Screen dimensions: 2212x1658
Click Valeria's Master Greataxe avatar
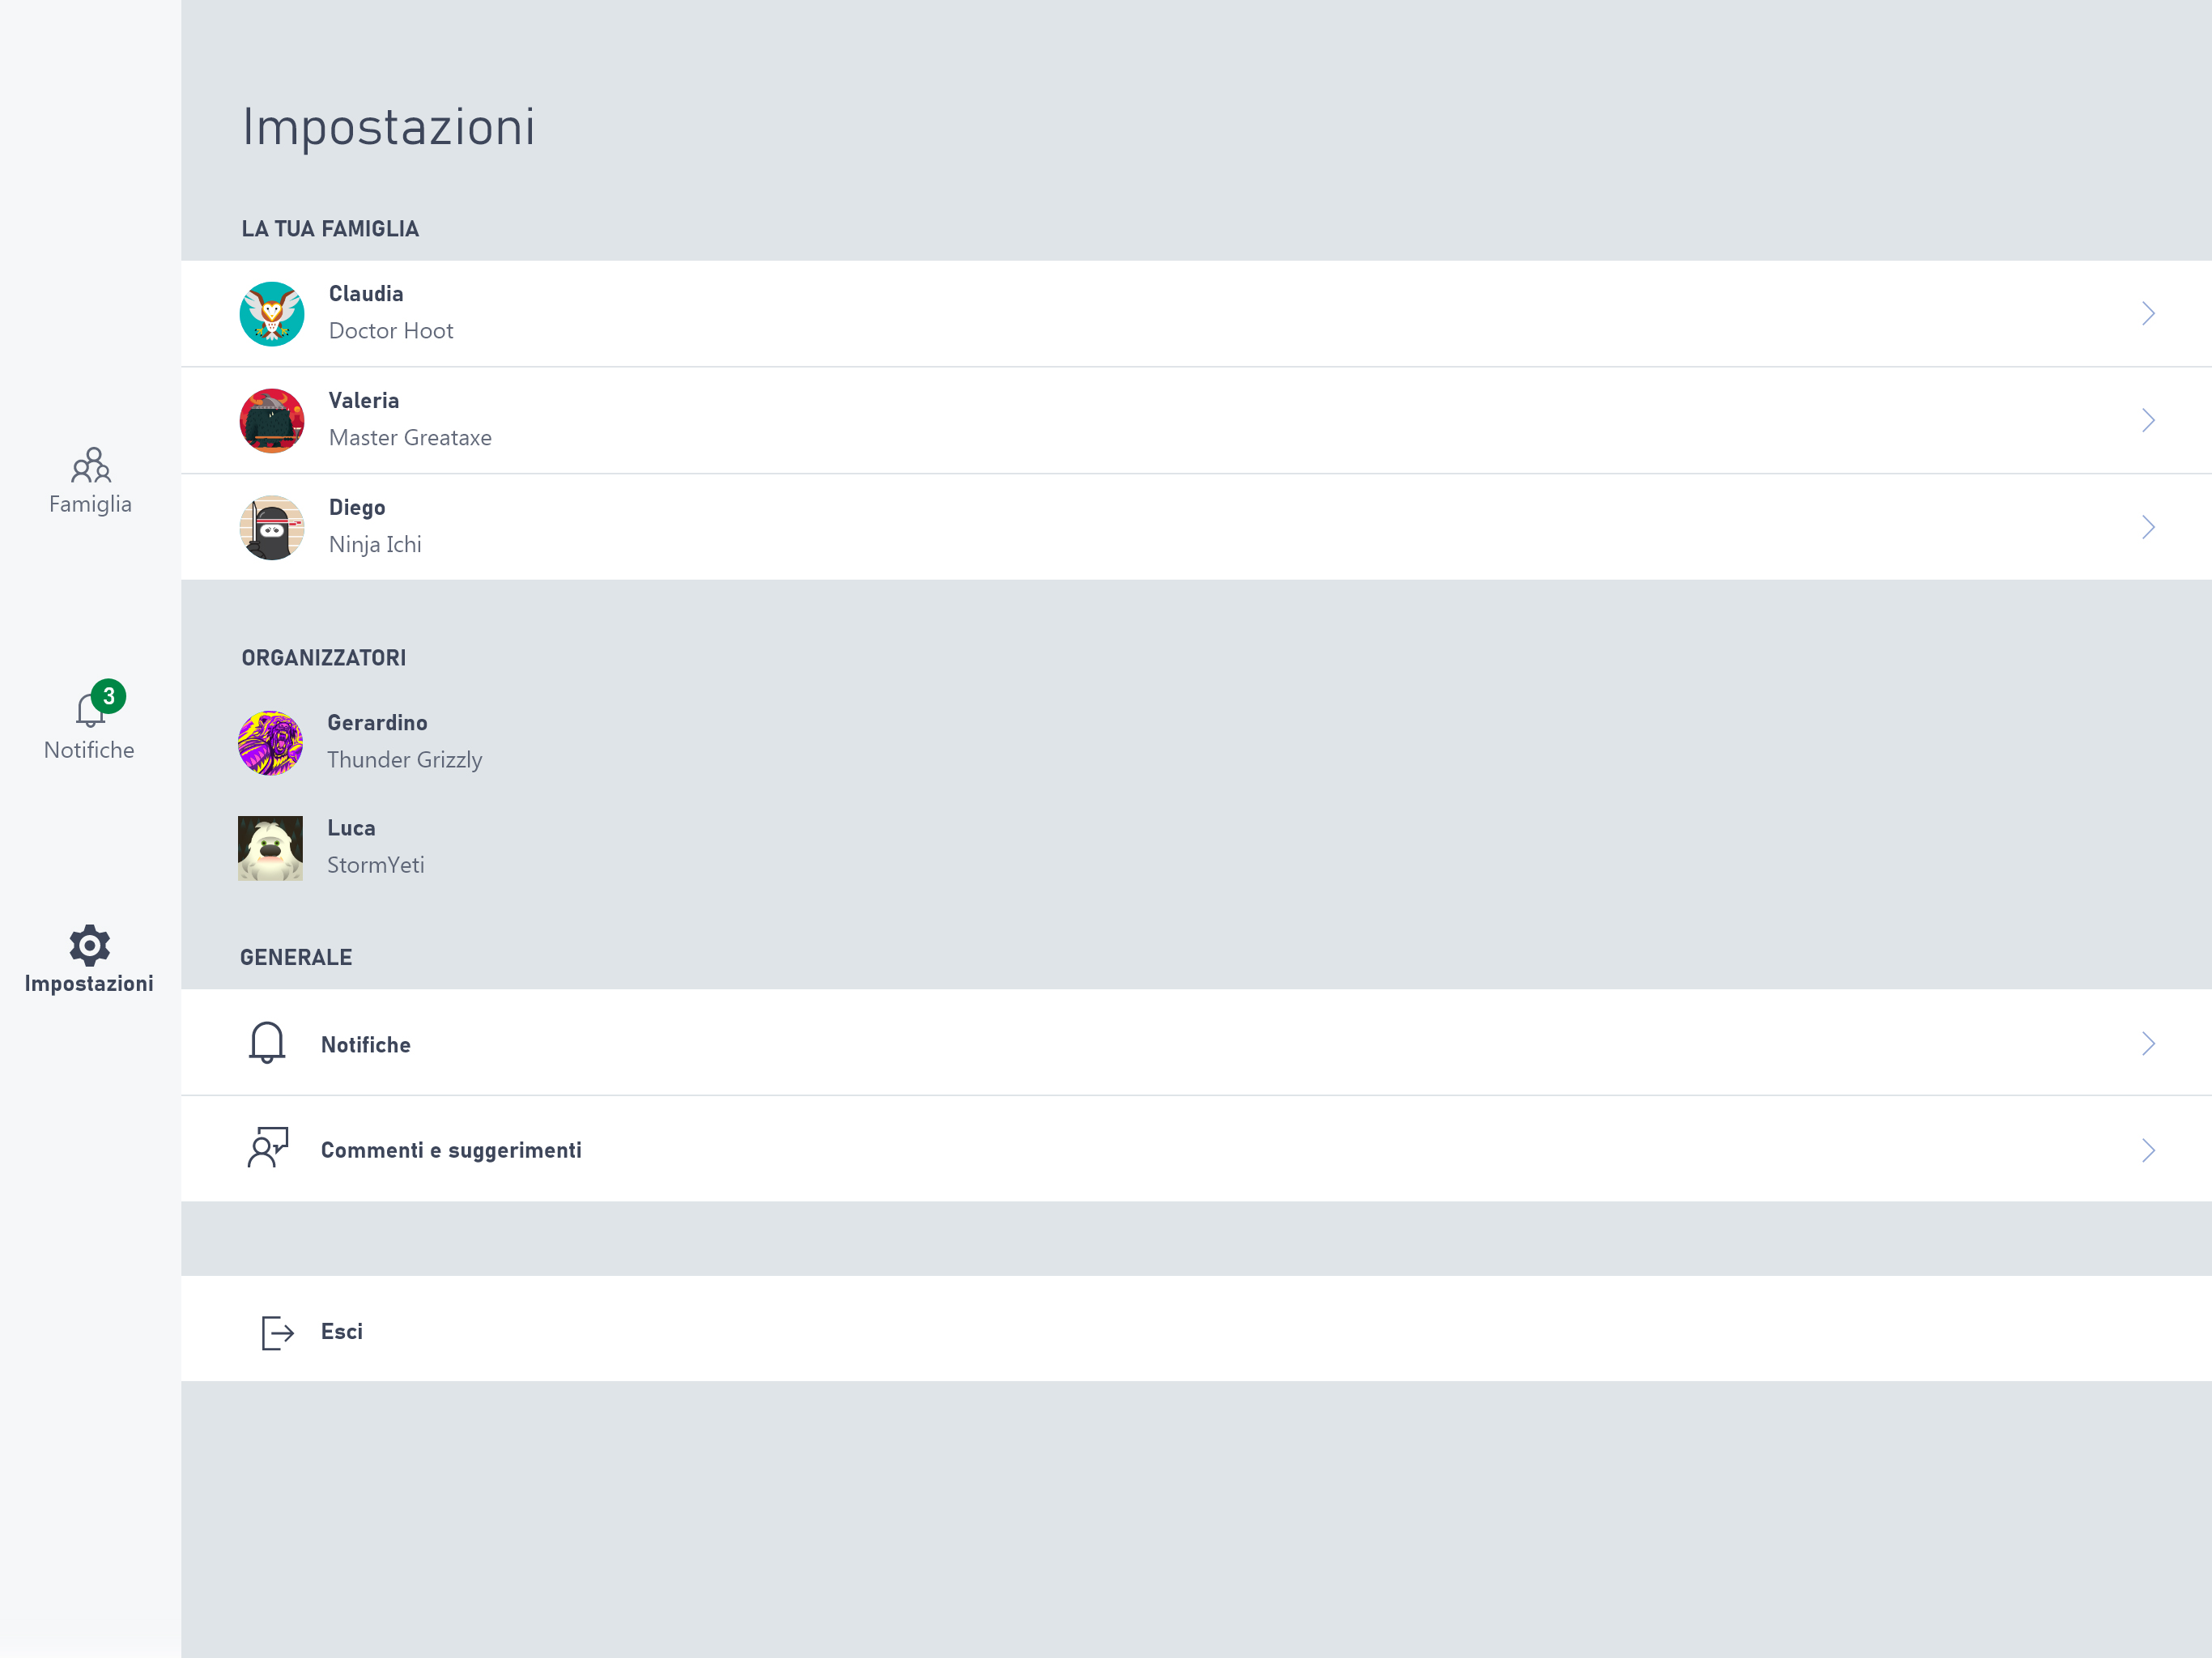click(272, 421)
